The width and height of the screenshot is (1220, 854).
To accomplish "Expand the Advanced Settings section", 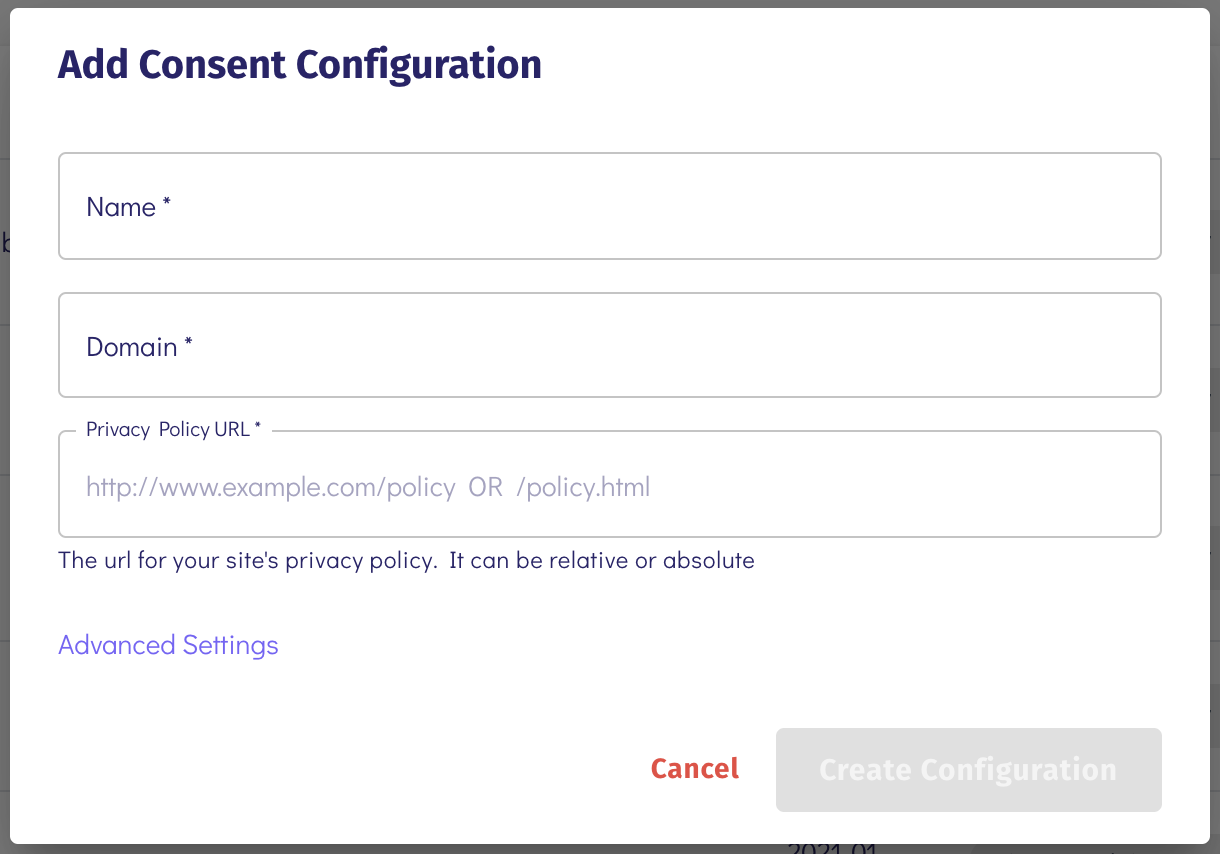I will click(168, 645).
